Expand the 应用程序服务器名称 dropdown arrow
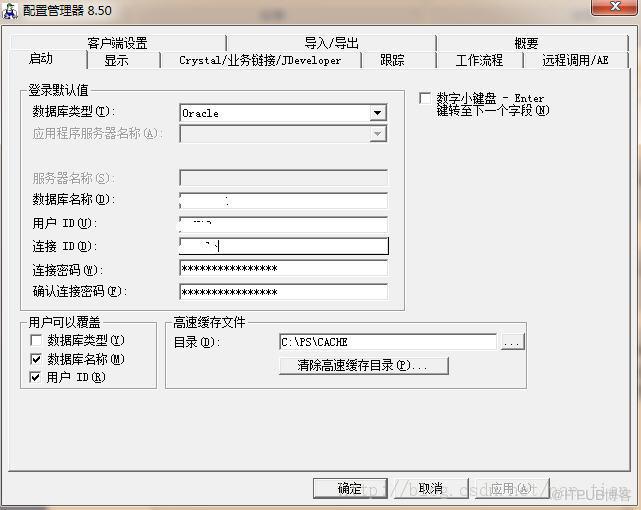The height and width of the screenshot is (510, 641). tap(378, 134)
